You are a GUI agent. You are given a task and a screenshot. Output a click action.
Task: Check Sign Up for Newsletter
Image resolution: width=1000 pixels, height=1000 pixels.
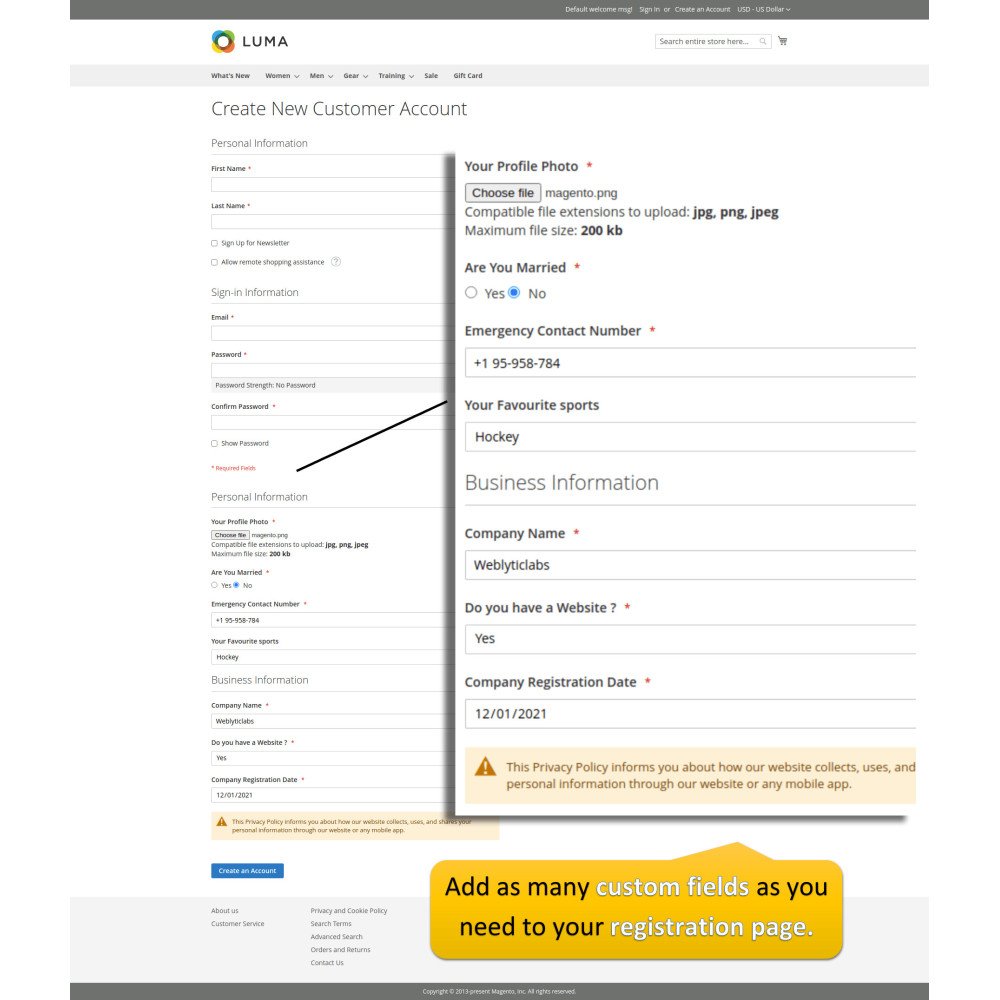tap(214, 243)
